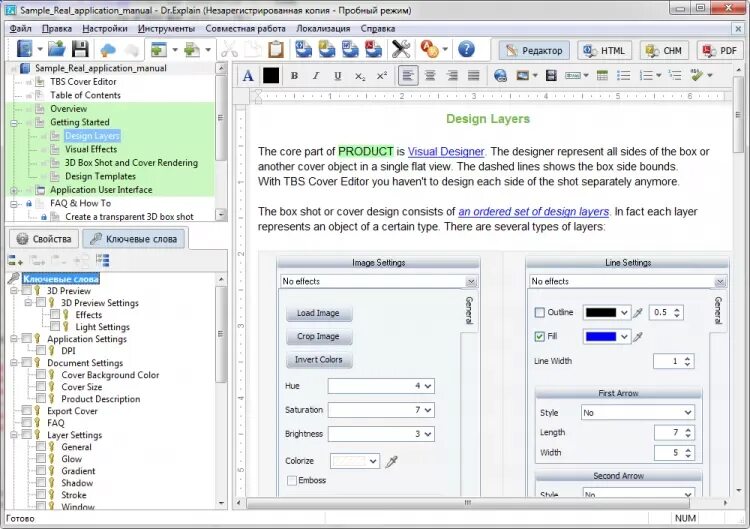Viewport: 750px width, 529px height.
Task: Preview output with the HTML button
Action: [x=605, y=50]
